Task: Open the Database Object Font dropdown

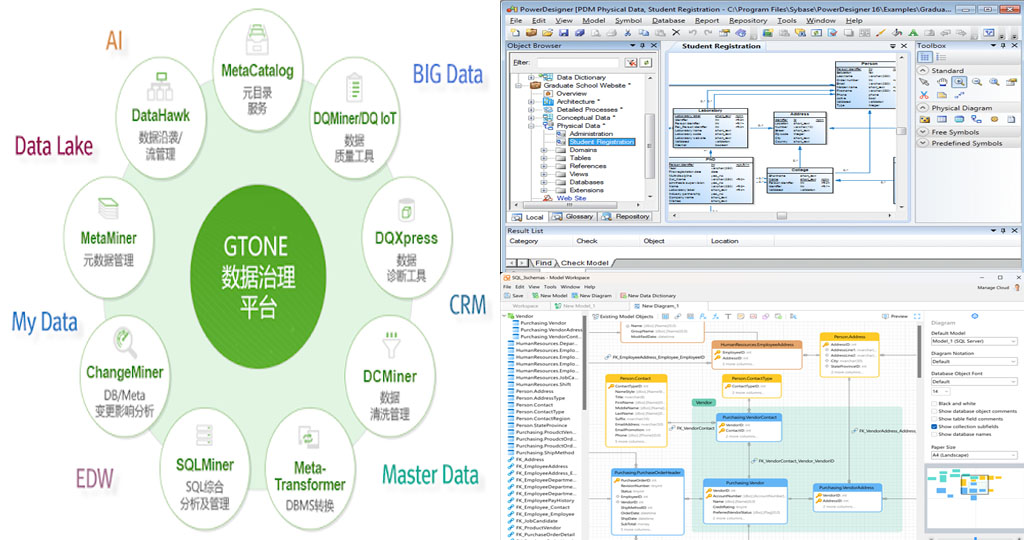Action: pos(974,381)
